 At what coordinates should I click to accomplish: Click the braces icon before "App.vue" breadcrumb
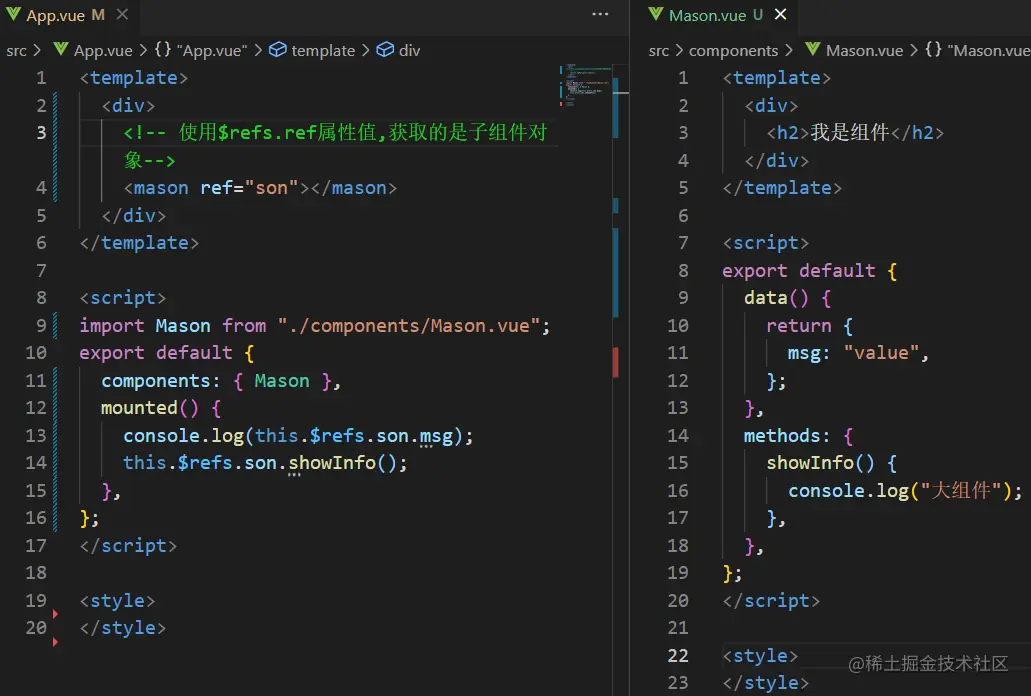163,50
